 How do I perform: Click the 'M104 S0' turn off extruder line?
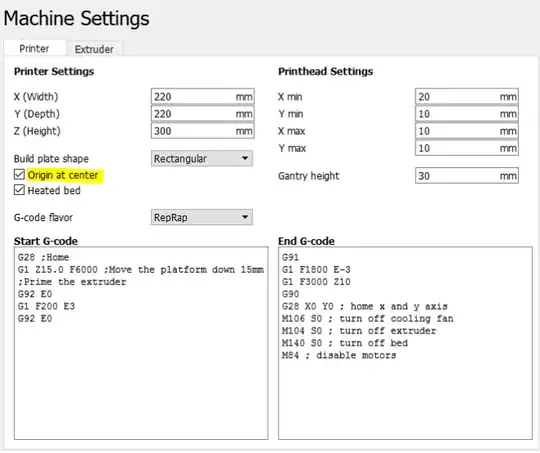(359, 331)
